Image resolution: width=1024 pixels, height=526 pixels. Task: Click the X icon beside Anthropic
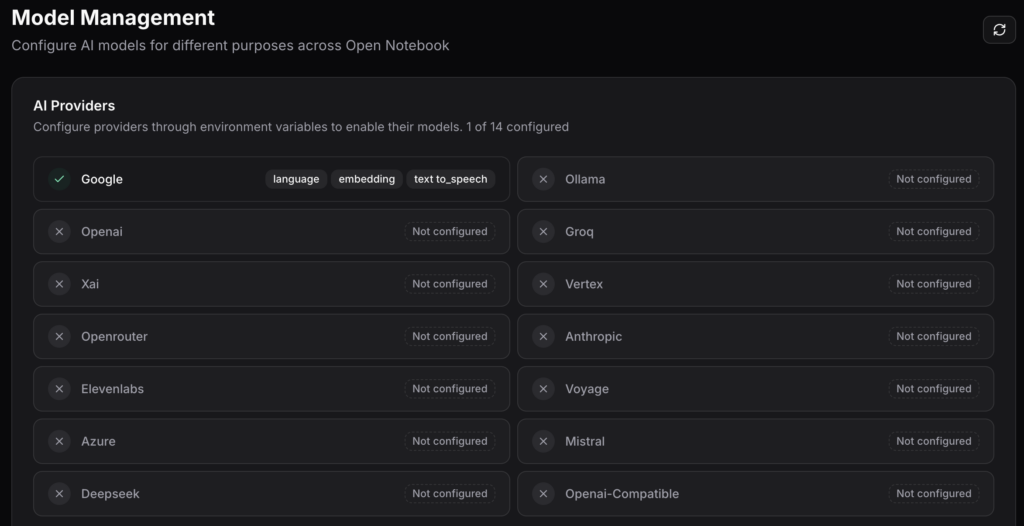click(x=543, y=337)
